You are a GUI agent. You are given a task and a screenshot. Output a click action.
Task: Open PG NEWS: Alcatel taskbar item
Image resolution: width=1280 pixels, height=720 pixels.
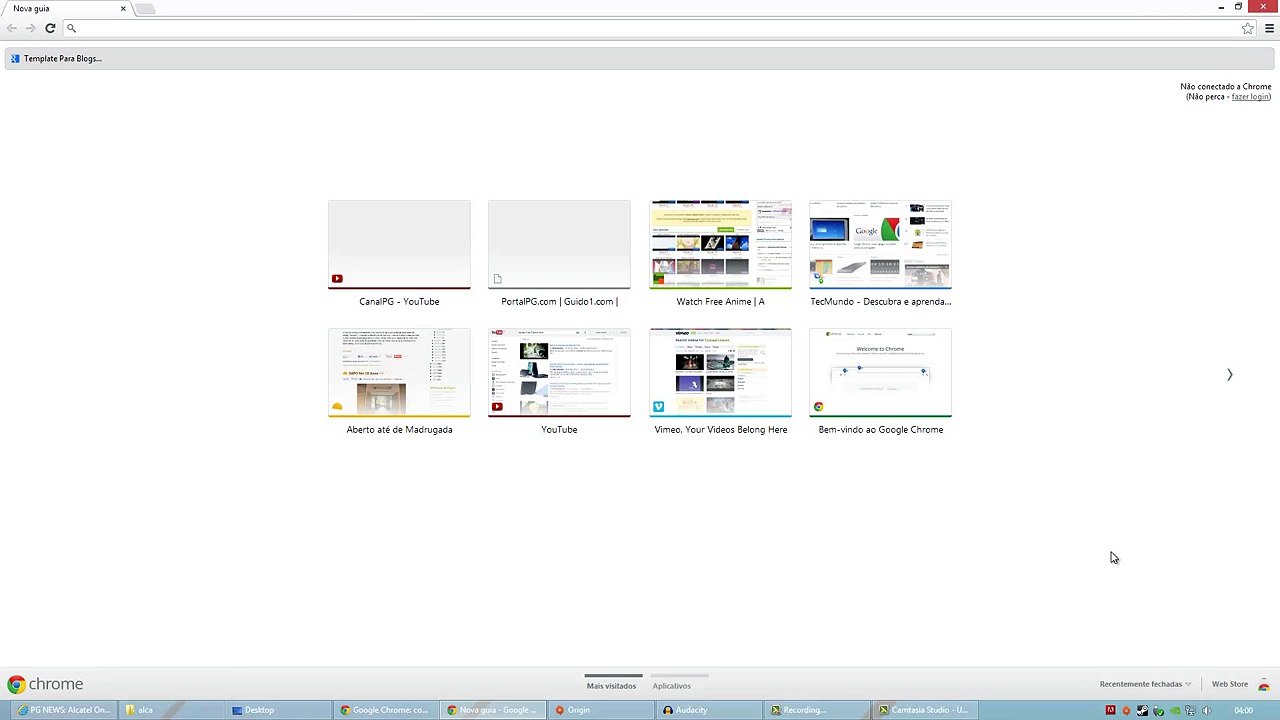point(62,710)
